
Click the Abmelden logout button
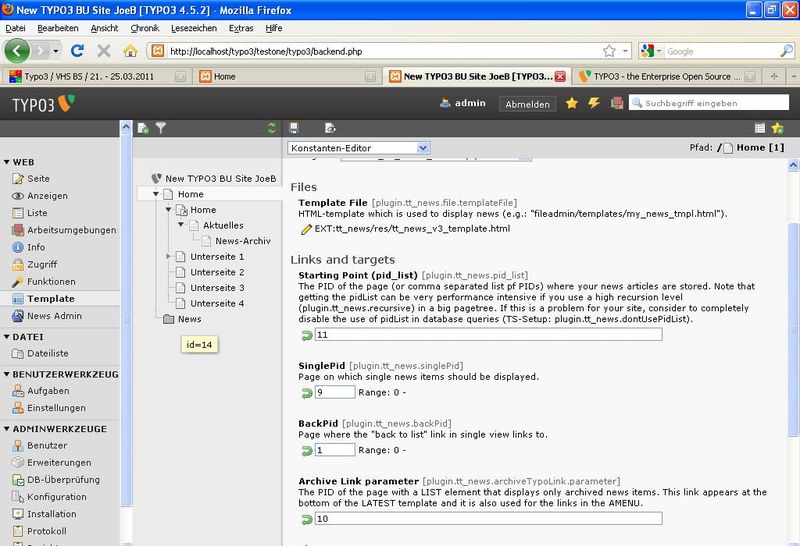(x=528, y=104)
